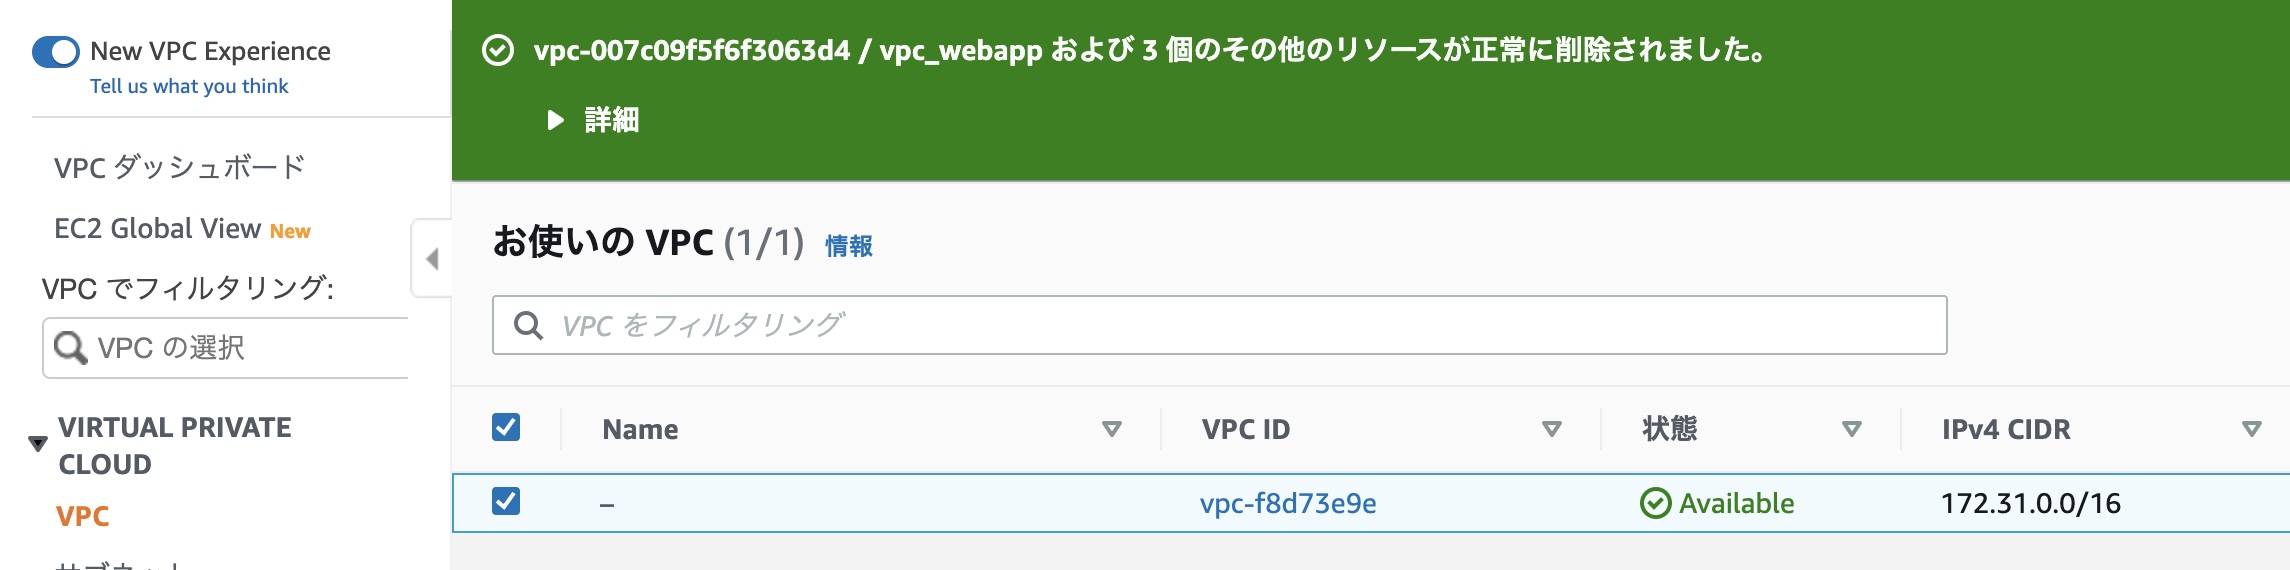Open VPC ダッシュボード in sidebar

179,167
